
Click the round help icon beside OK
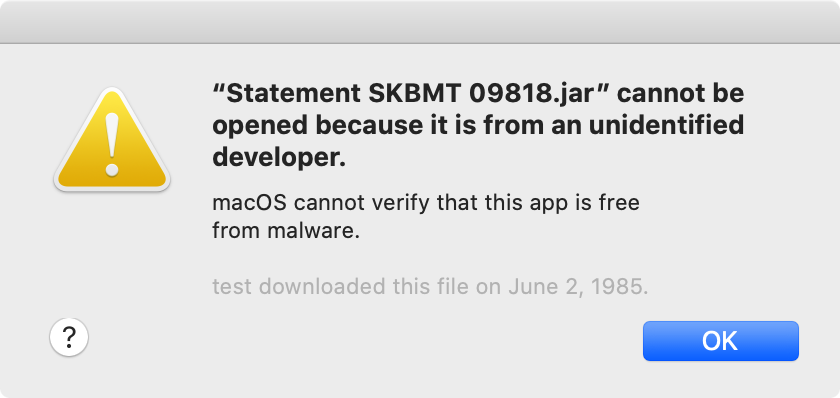click(69, 337)
